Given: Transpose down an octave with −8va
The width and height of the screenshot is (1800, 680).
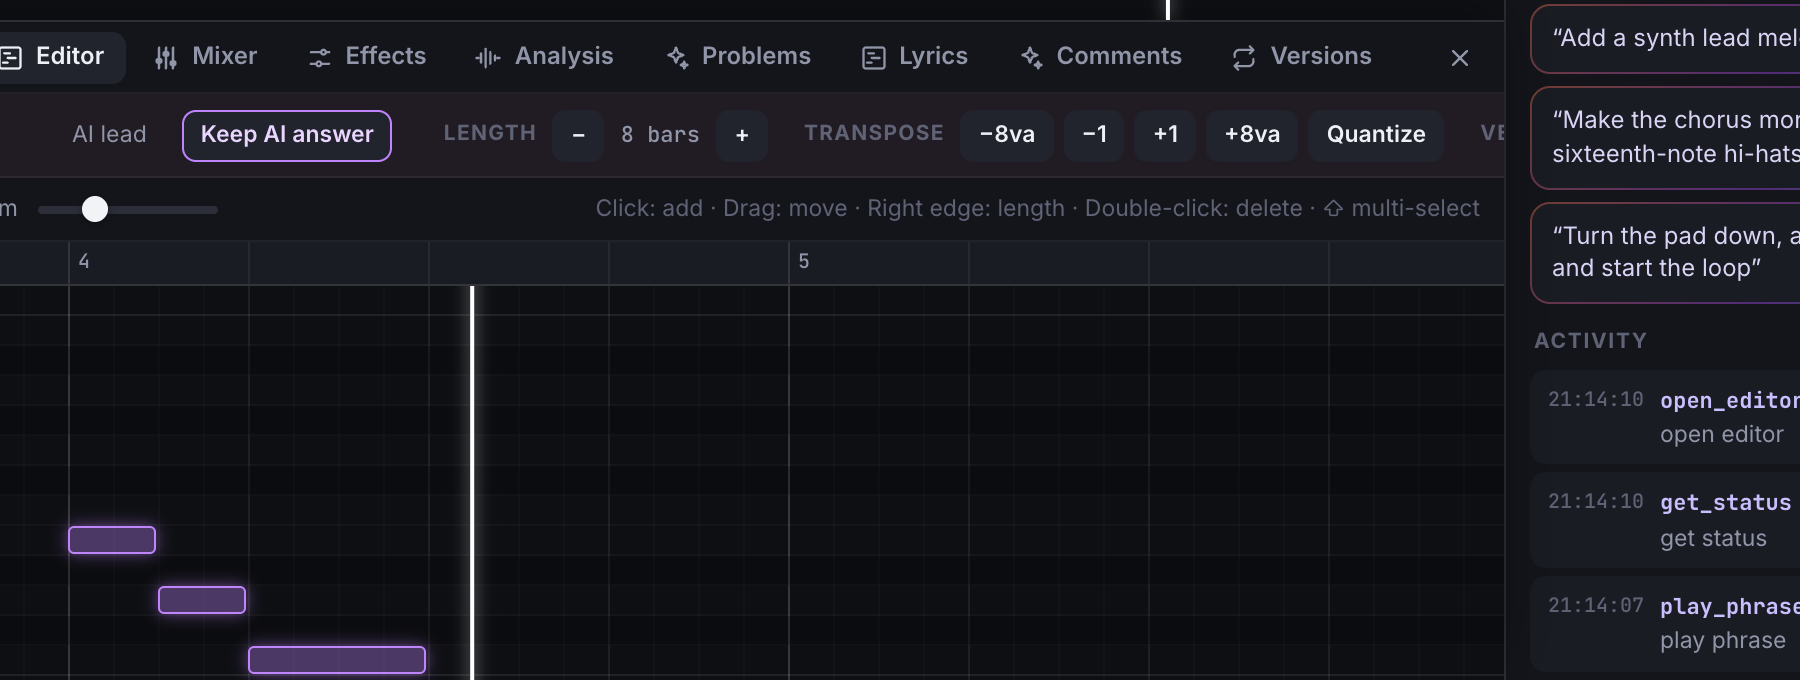Looking at the screenshot, I should 1007,135.
